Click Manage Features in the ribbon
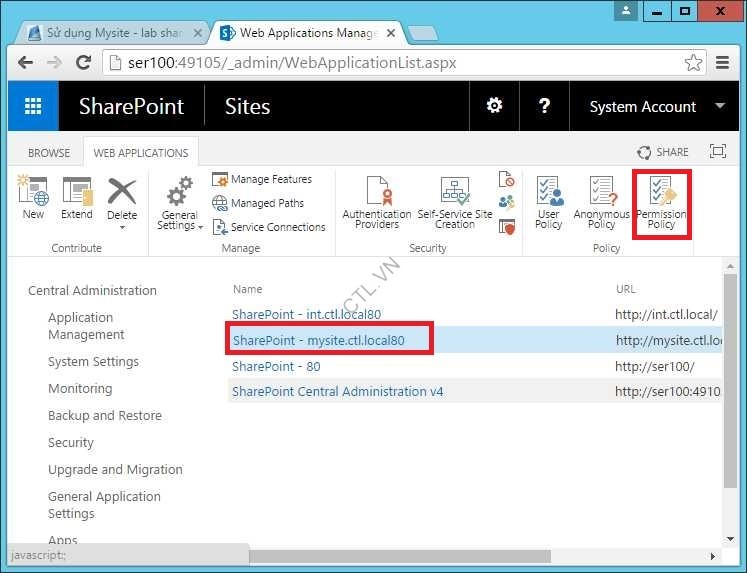This screenshot has height=573, width=747. pos(270,179)
